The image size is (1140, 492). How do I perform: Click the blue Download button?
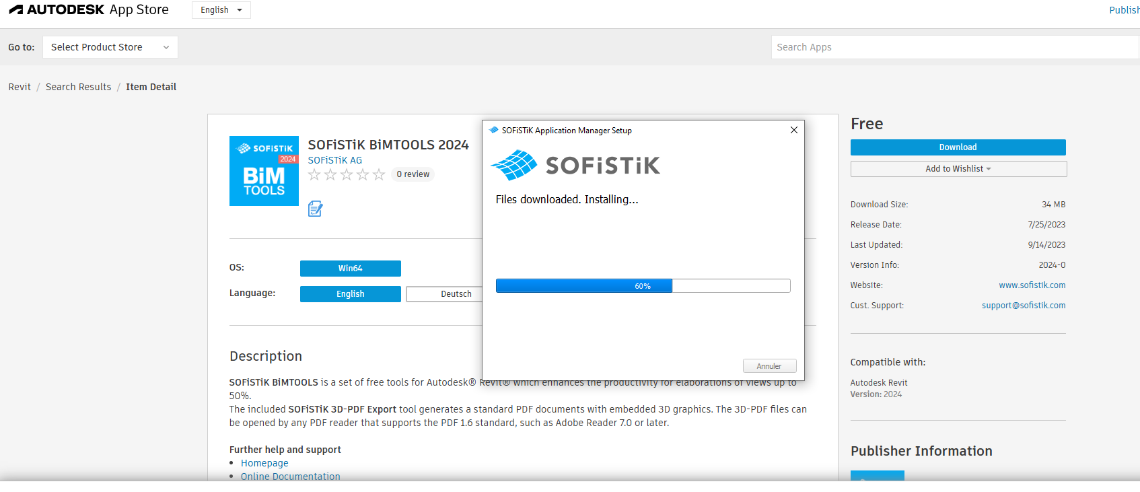958,147
